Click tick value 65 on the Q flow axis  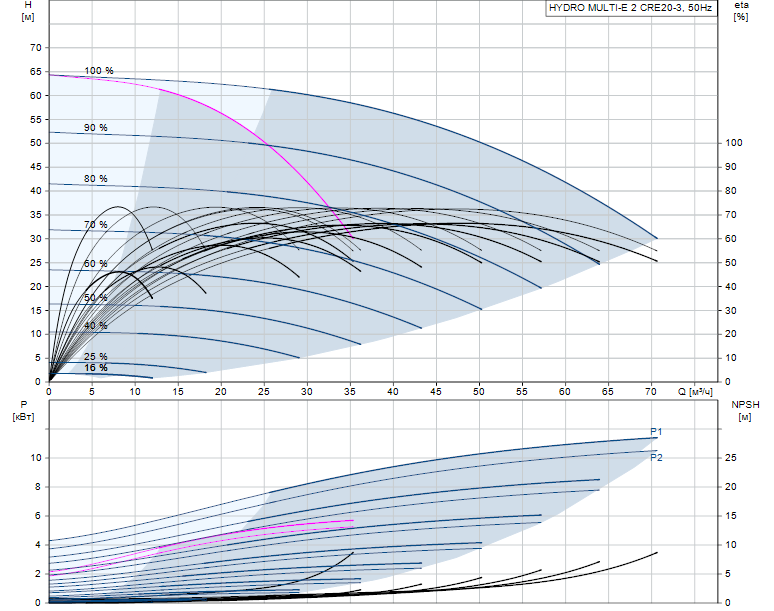(608, 392)
